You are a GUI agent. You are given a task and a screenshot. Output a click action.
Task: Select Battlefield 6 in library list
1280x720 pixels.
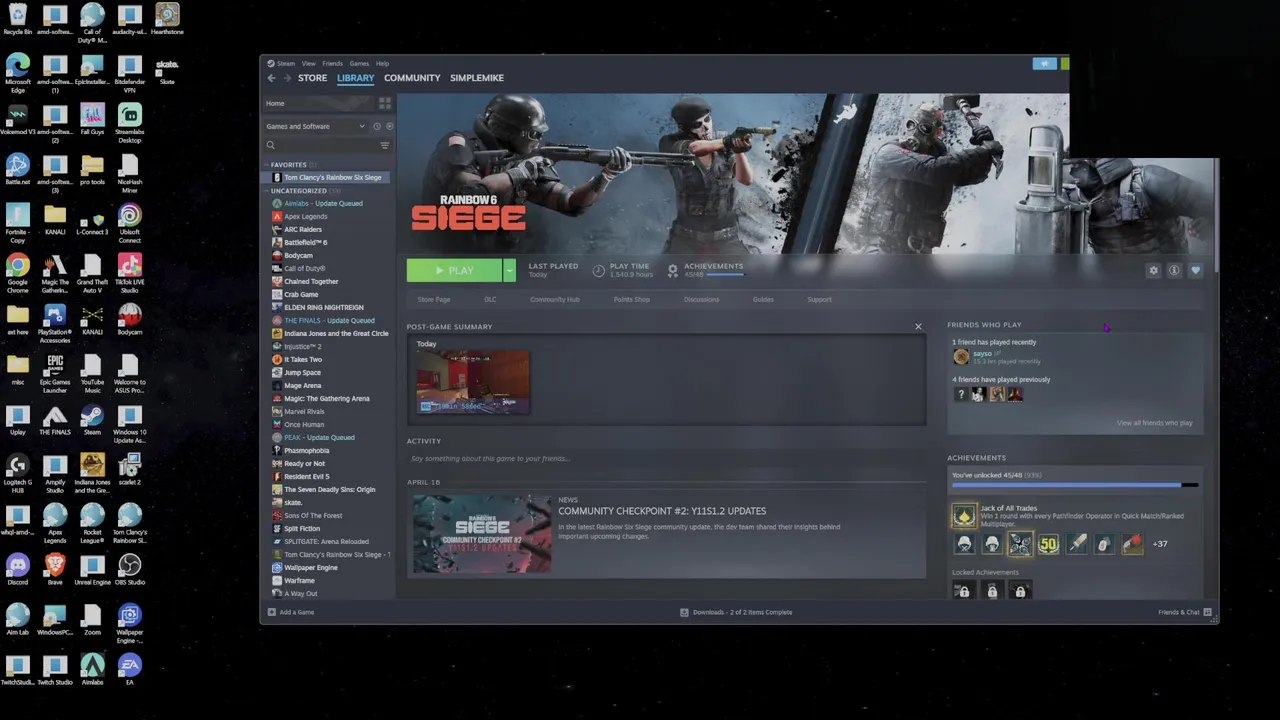click(305, 242)
